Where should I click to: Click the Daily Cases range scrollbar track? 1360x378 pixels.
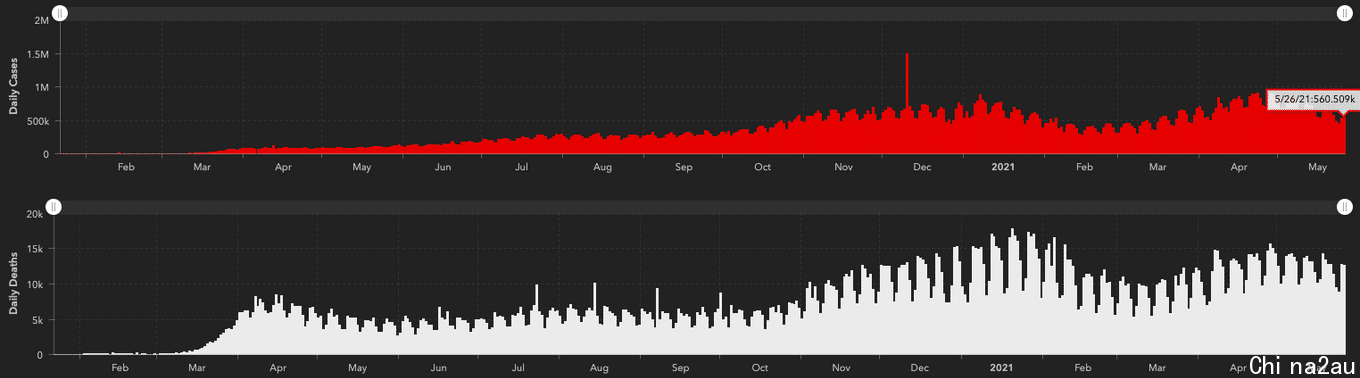pos(702,14)
